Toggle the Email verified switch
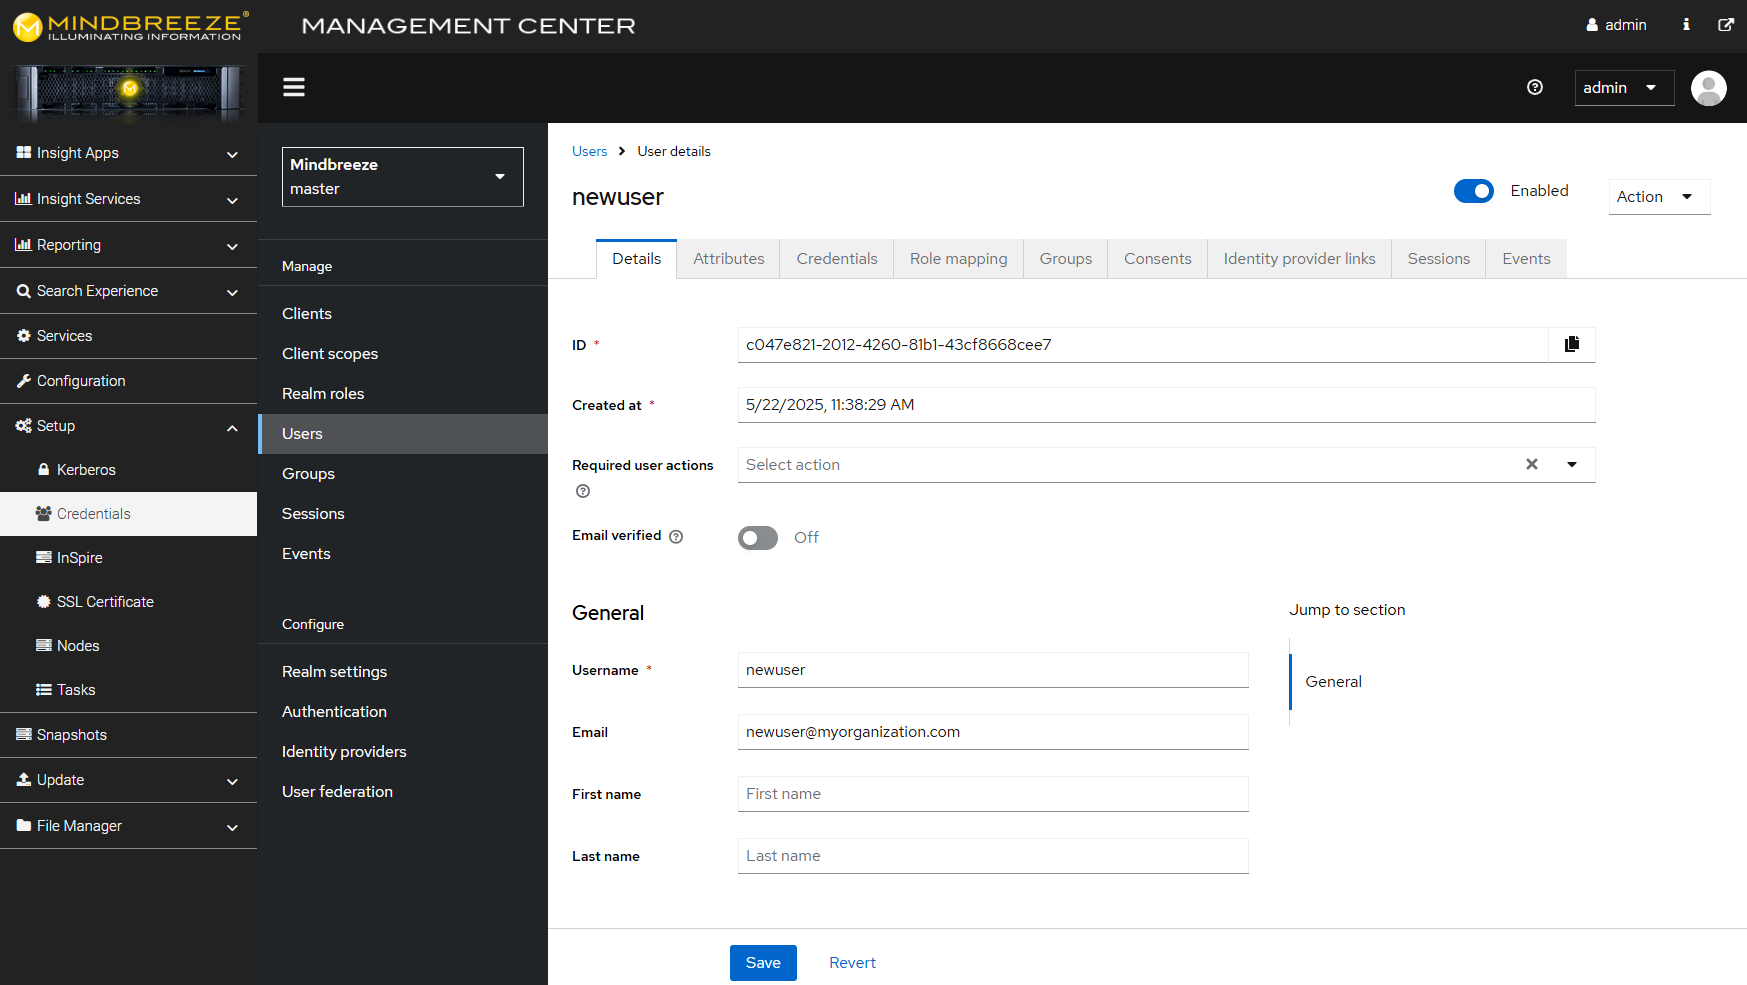Image resolution: width=1747 pixels, height=985 pixels. [x=758, y=538]
